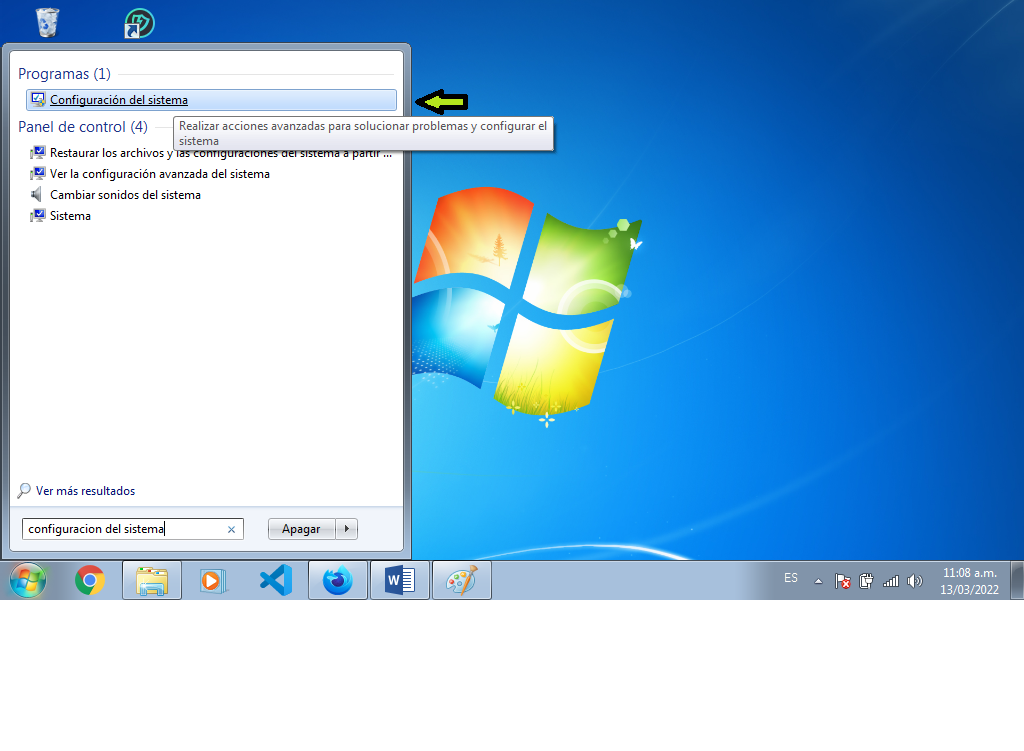The width and height of the screenshot is (1024, 751).
Task: Click the magnifier icon beside Ver más resultados
Action: tap(24, 490)
